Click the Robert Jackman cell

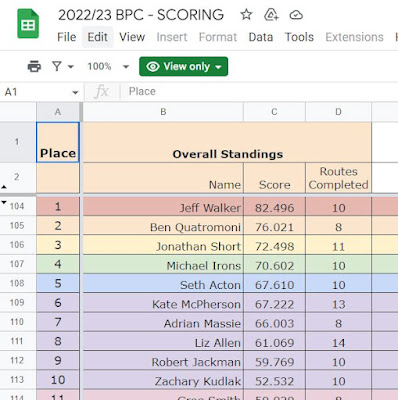tap(163, 360)
